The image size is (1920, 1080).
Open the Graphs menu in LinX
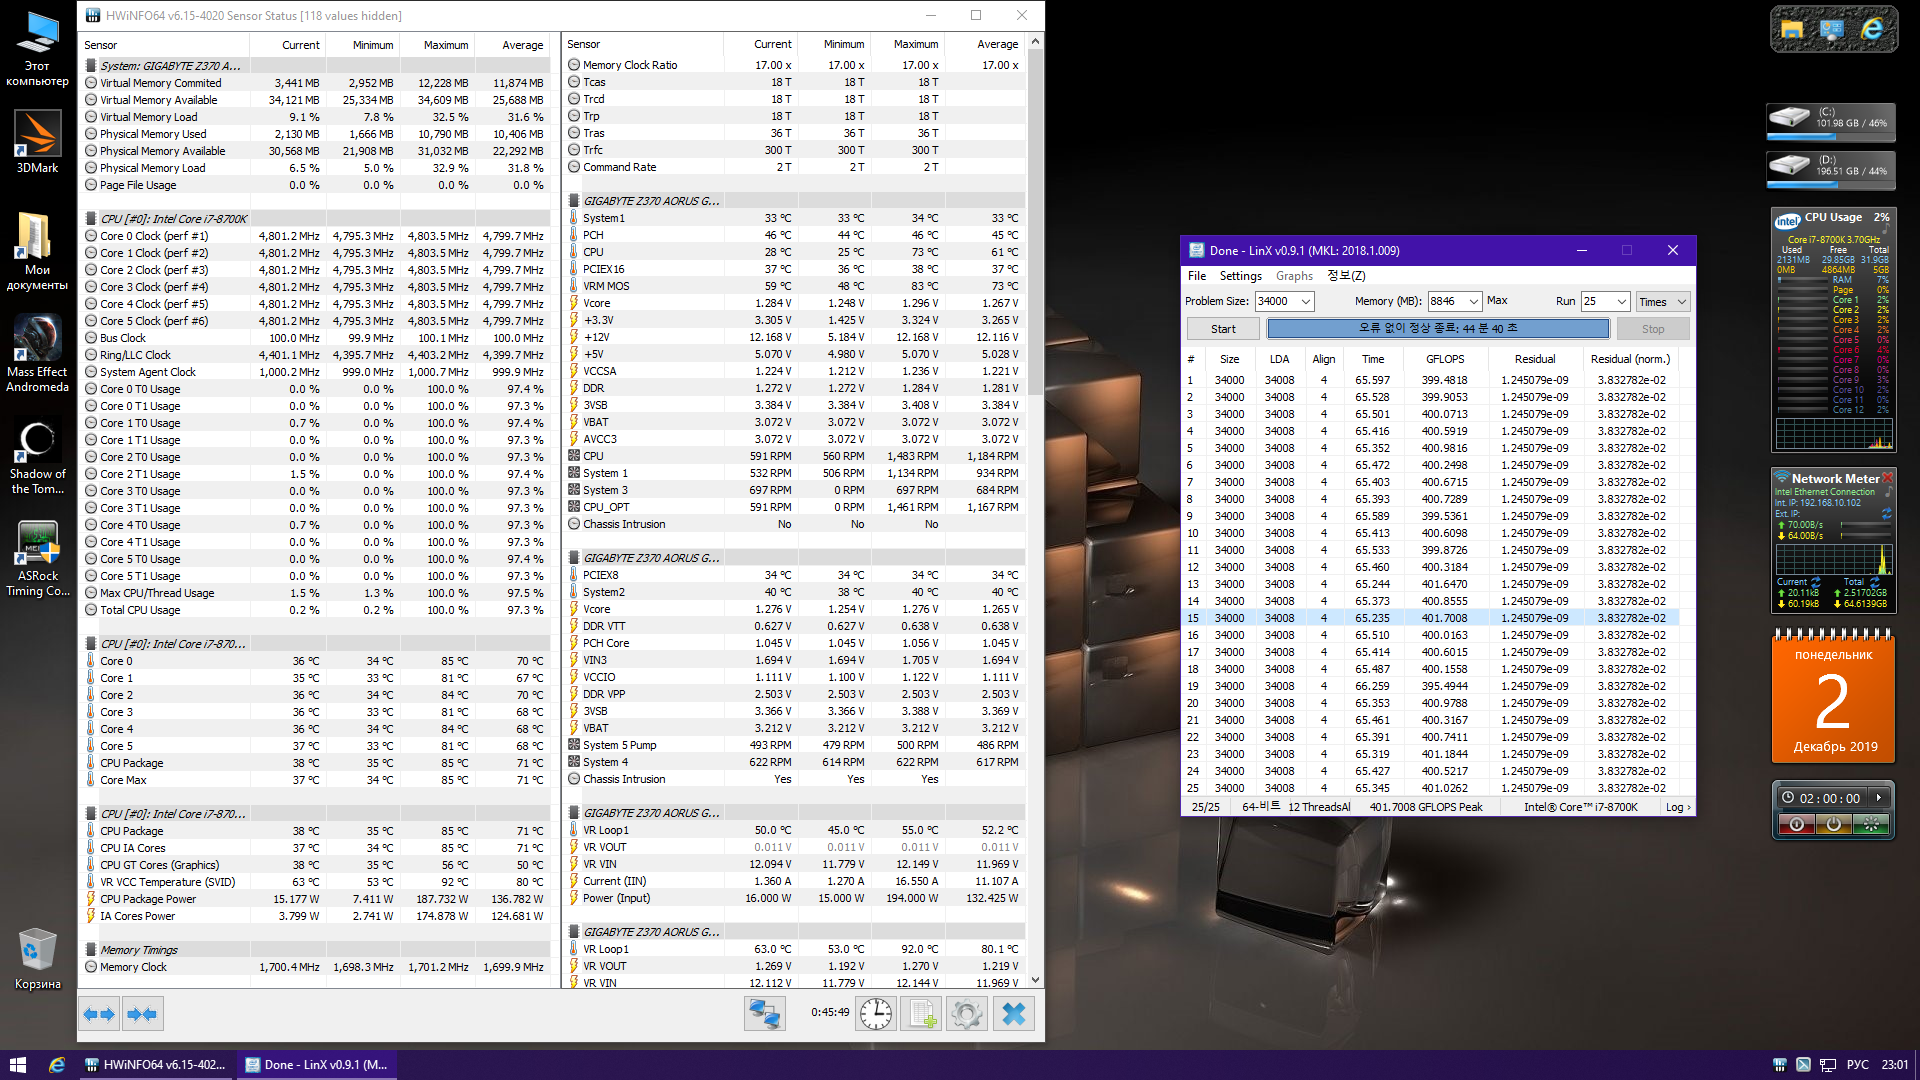[x=1294, y=276]
